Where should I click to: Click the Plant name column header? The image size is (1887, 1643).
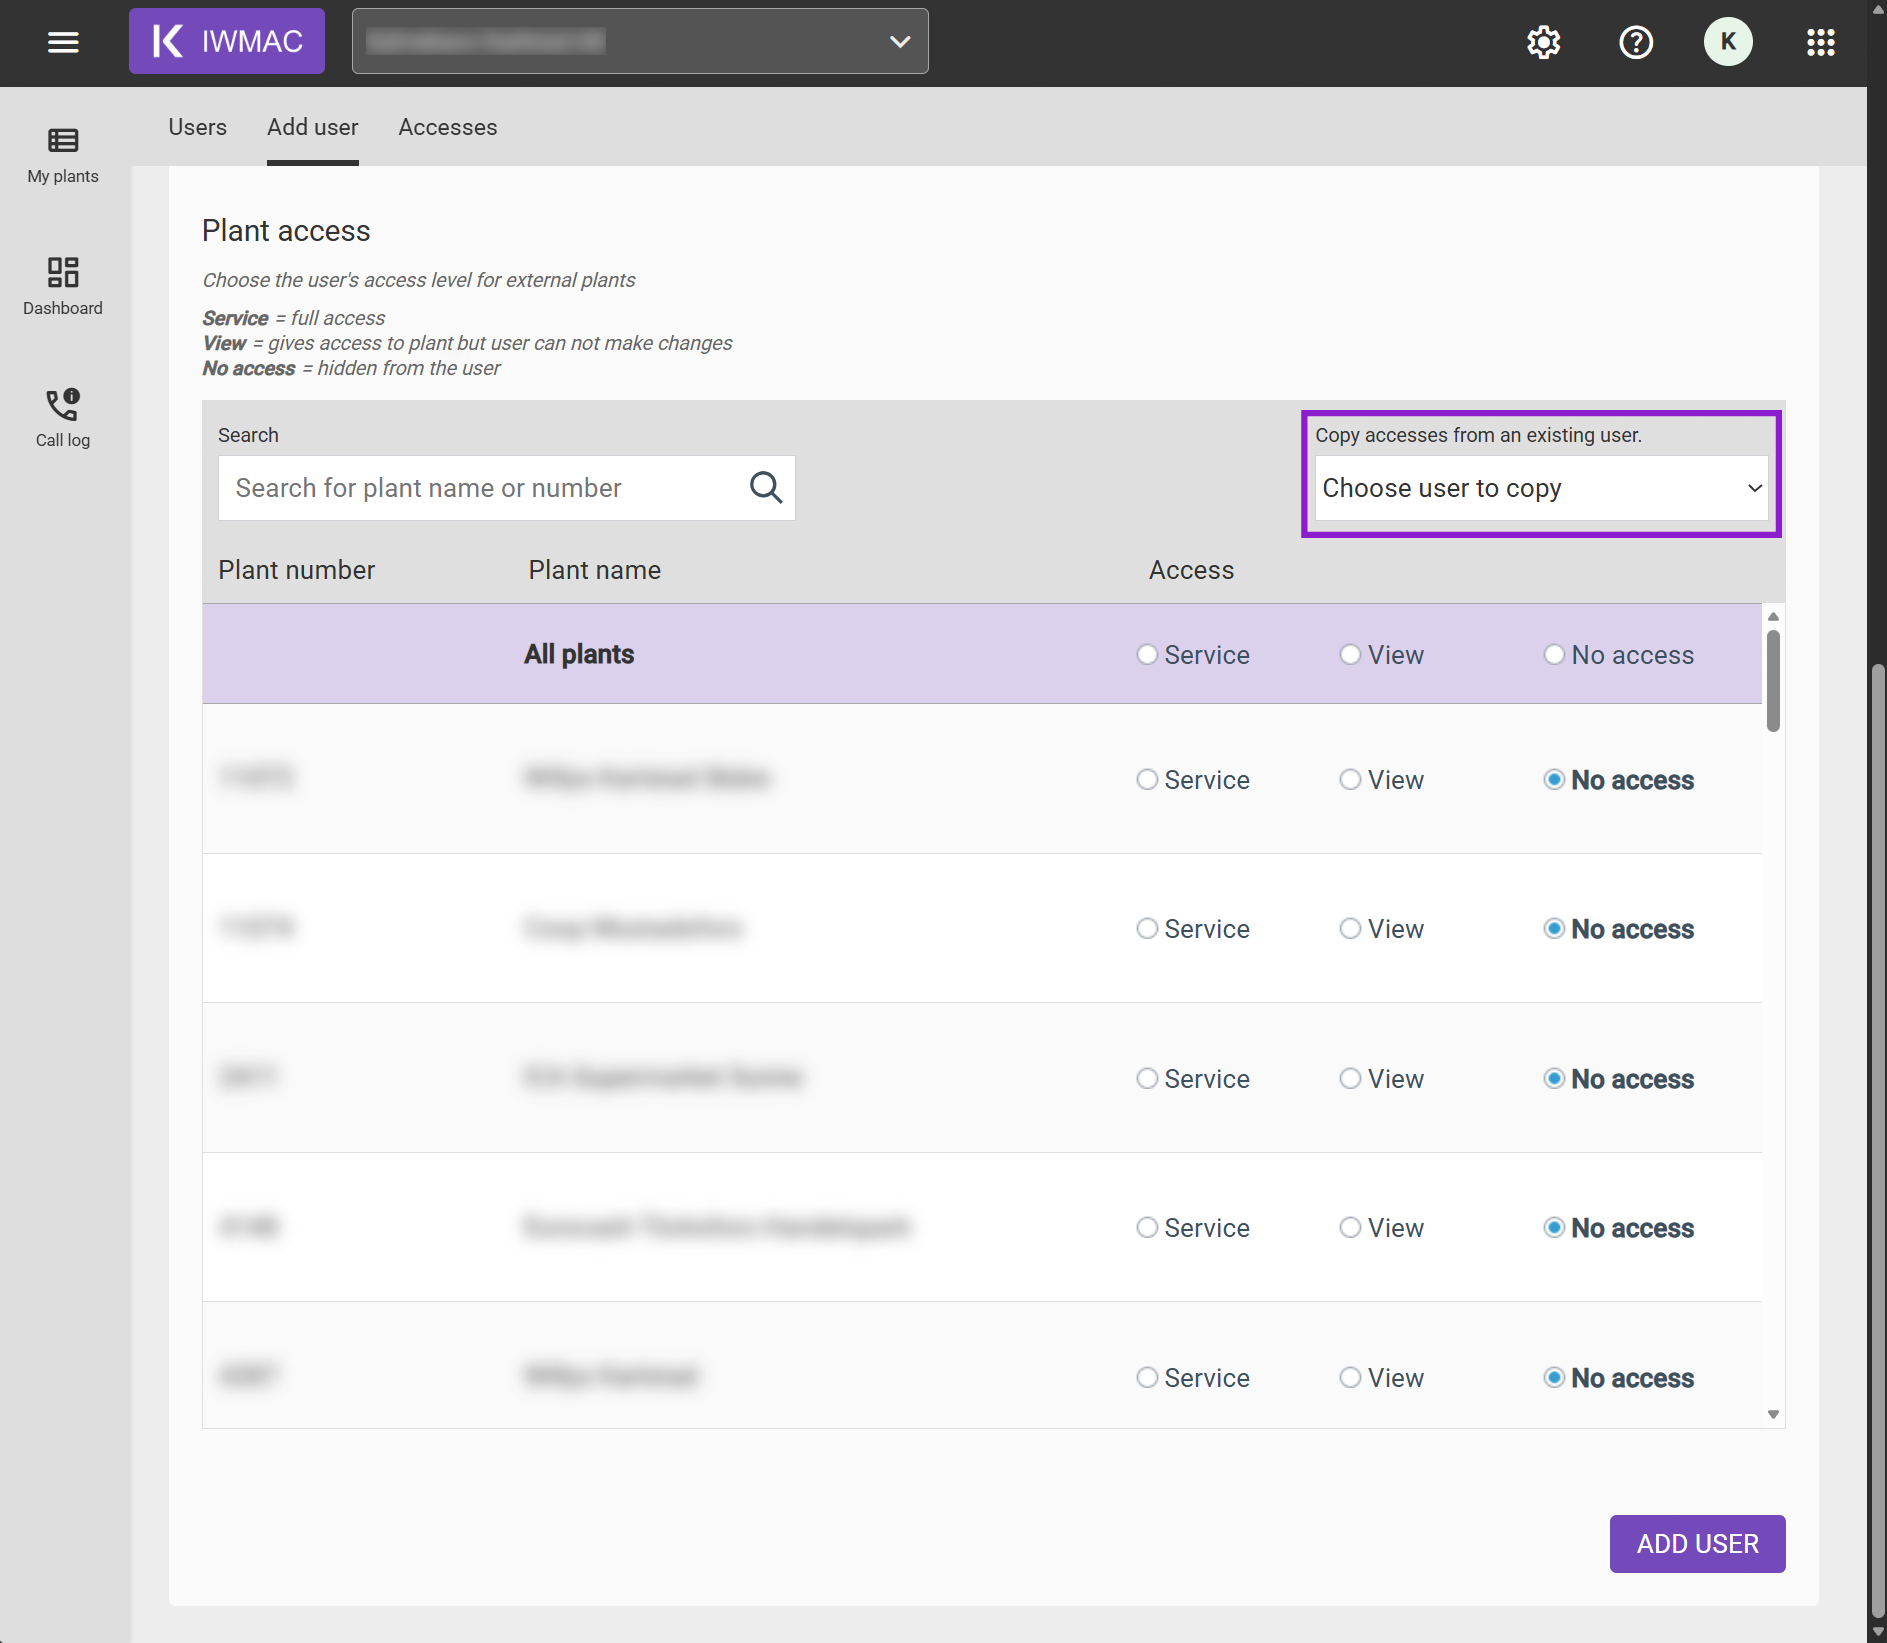coord(594,570)
